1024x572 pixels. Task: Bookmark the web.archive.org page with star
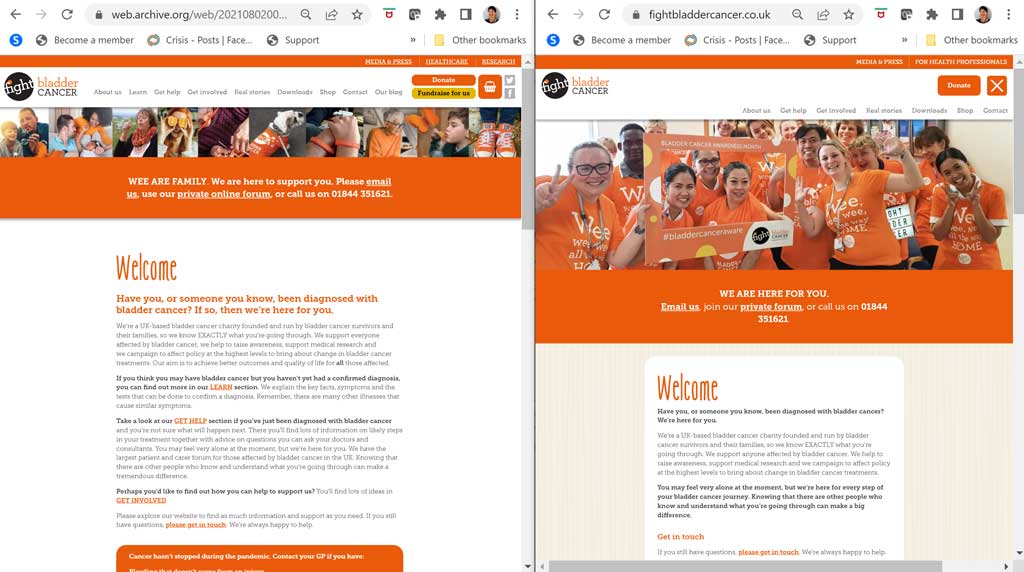(x=357, y=14)
